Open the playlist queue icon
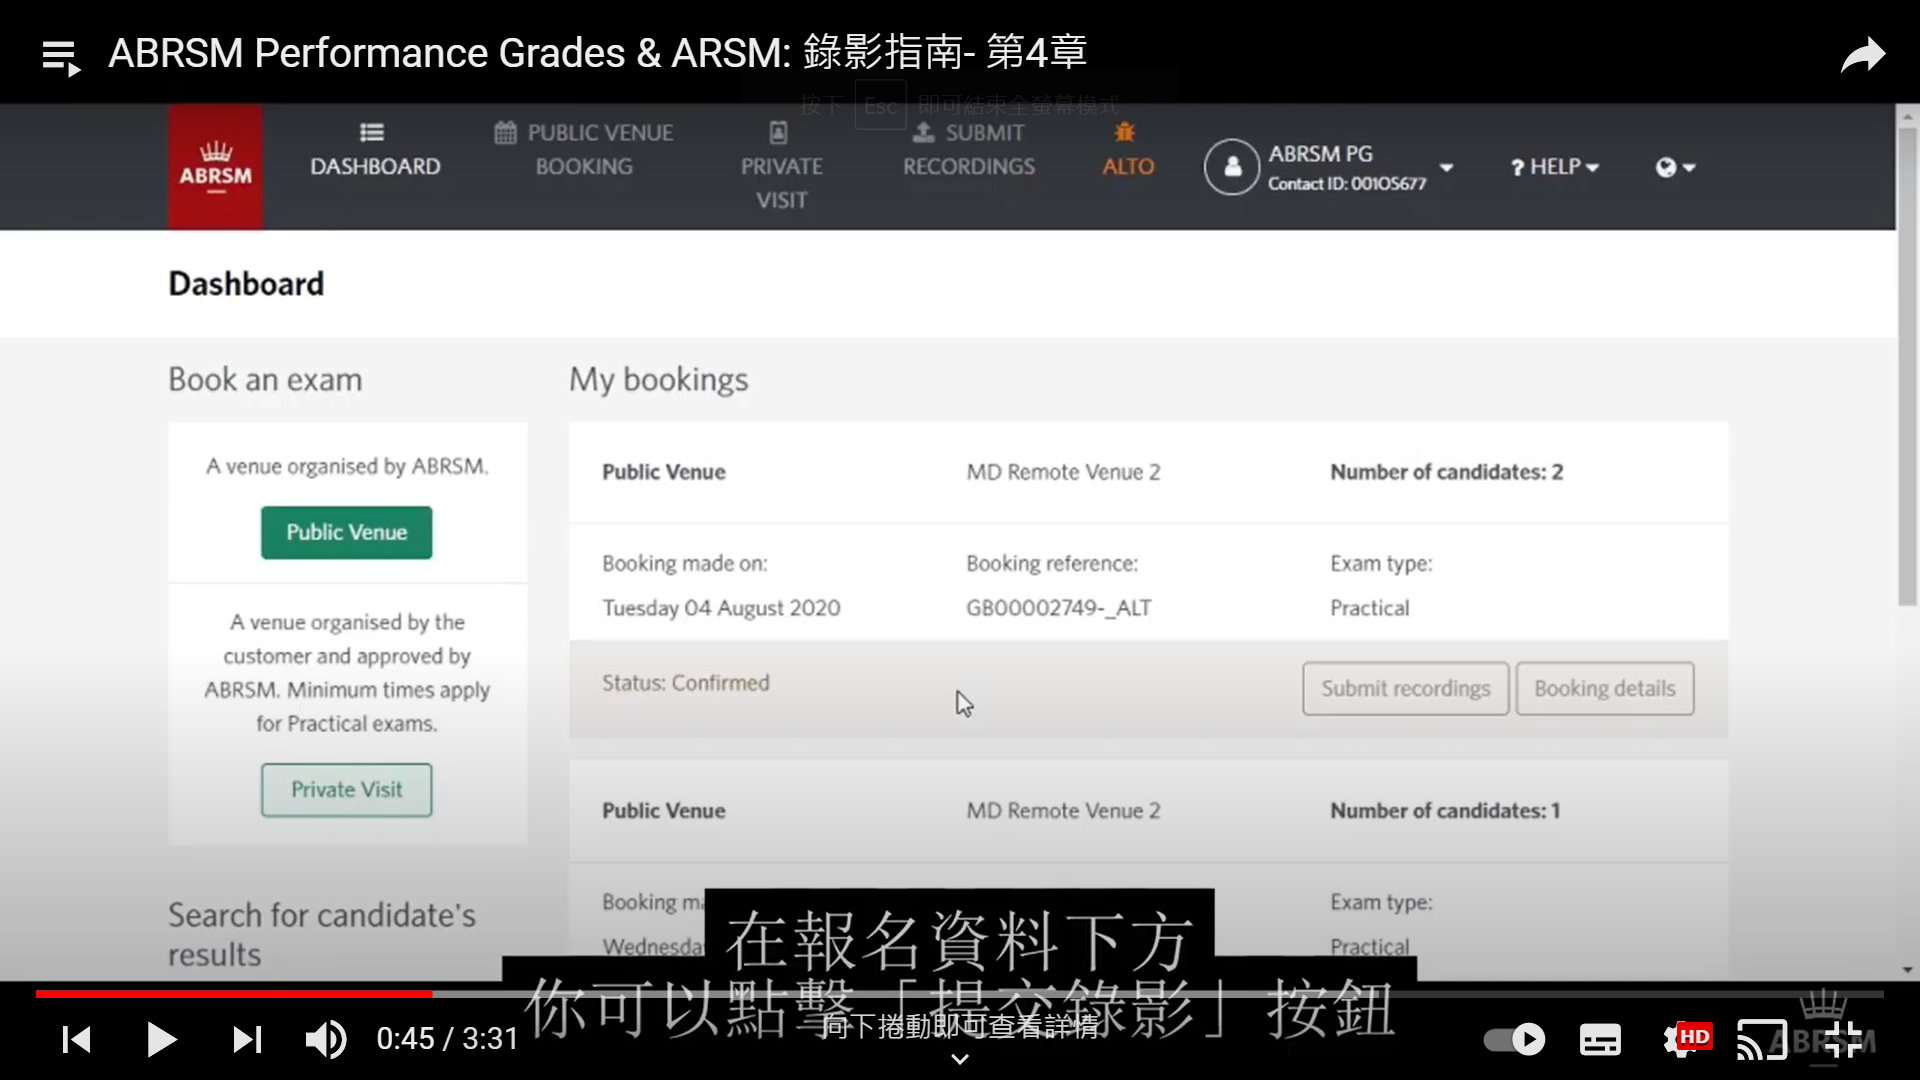This screenshot has height=1080, width=1920. (x=61, y=58)
